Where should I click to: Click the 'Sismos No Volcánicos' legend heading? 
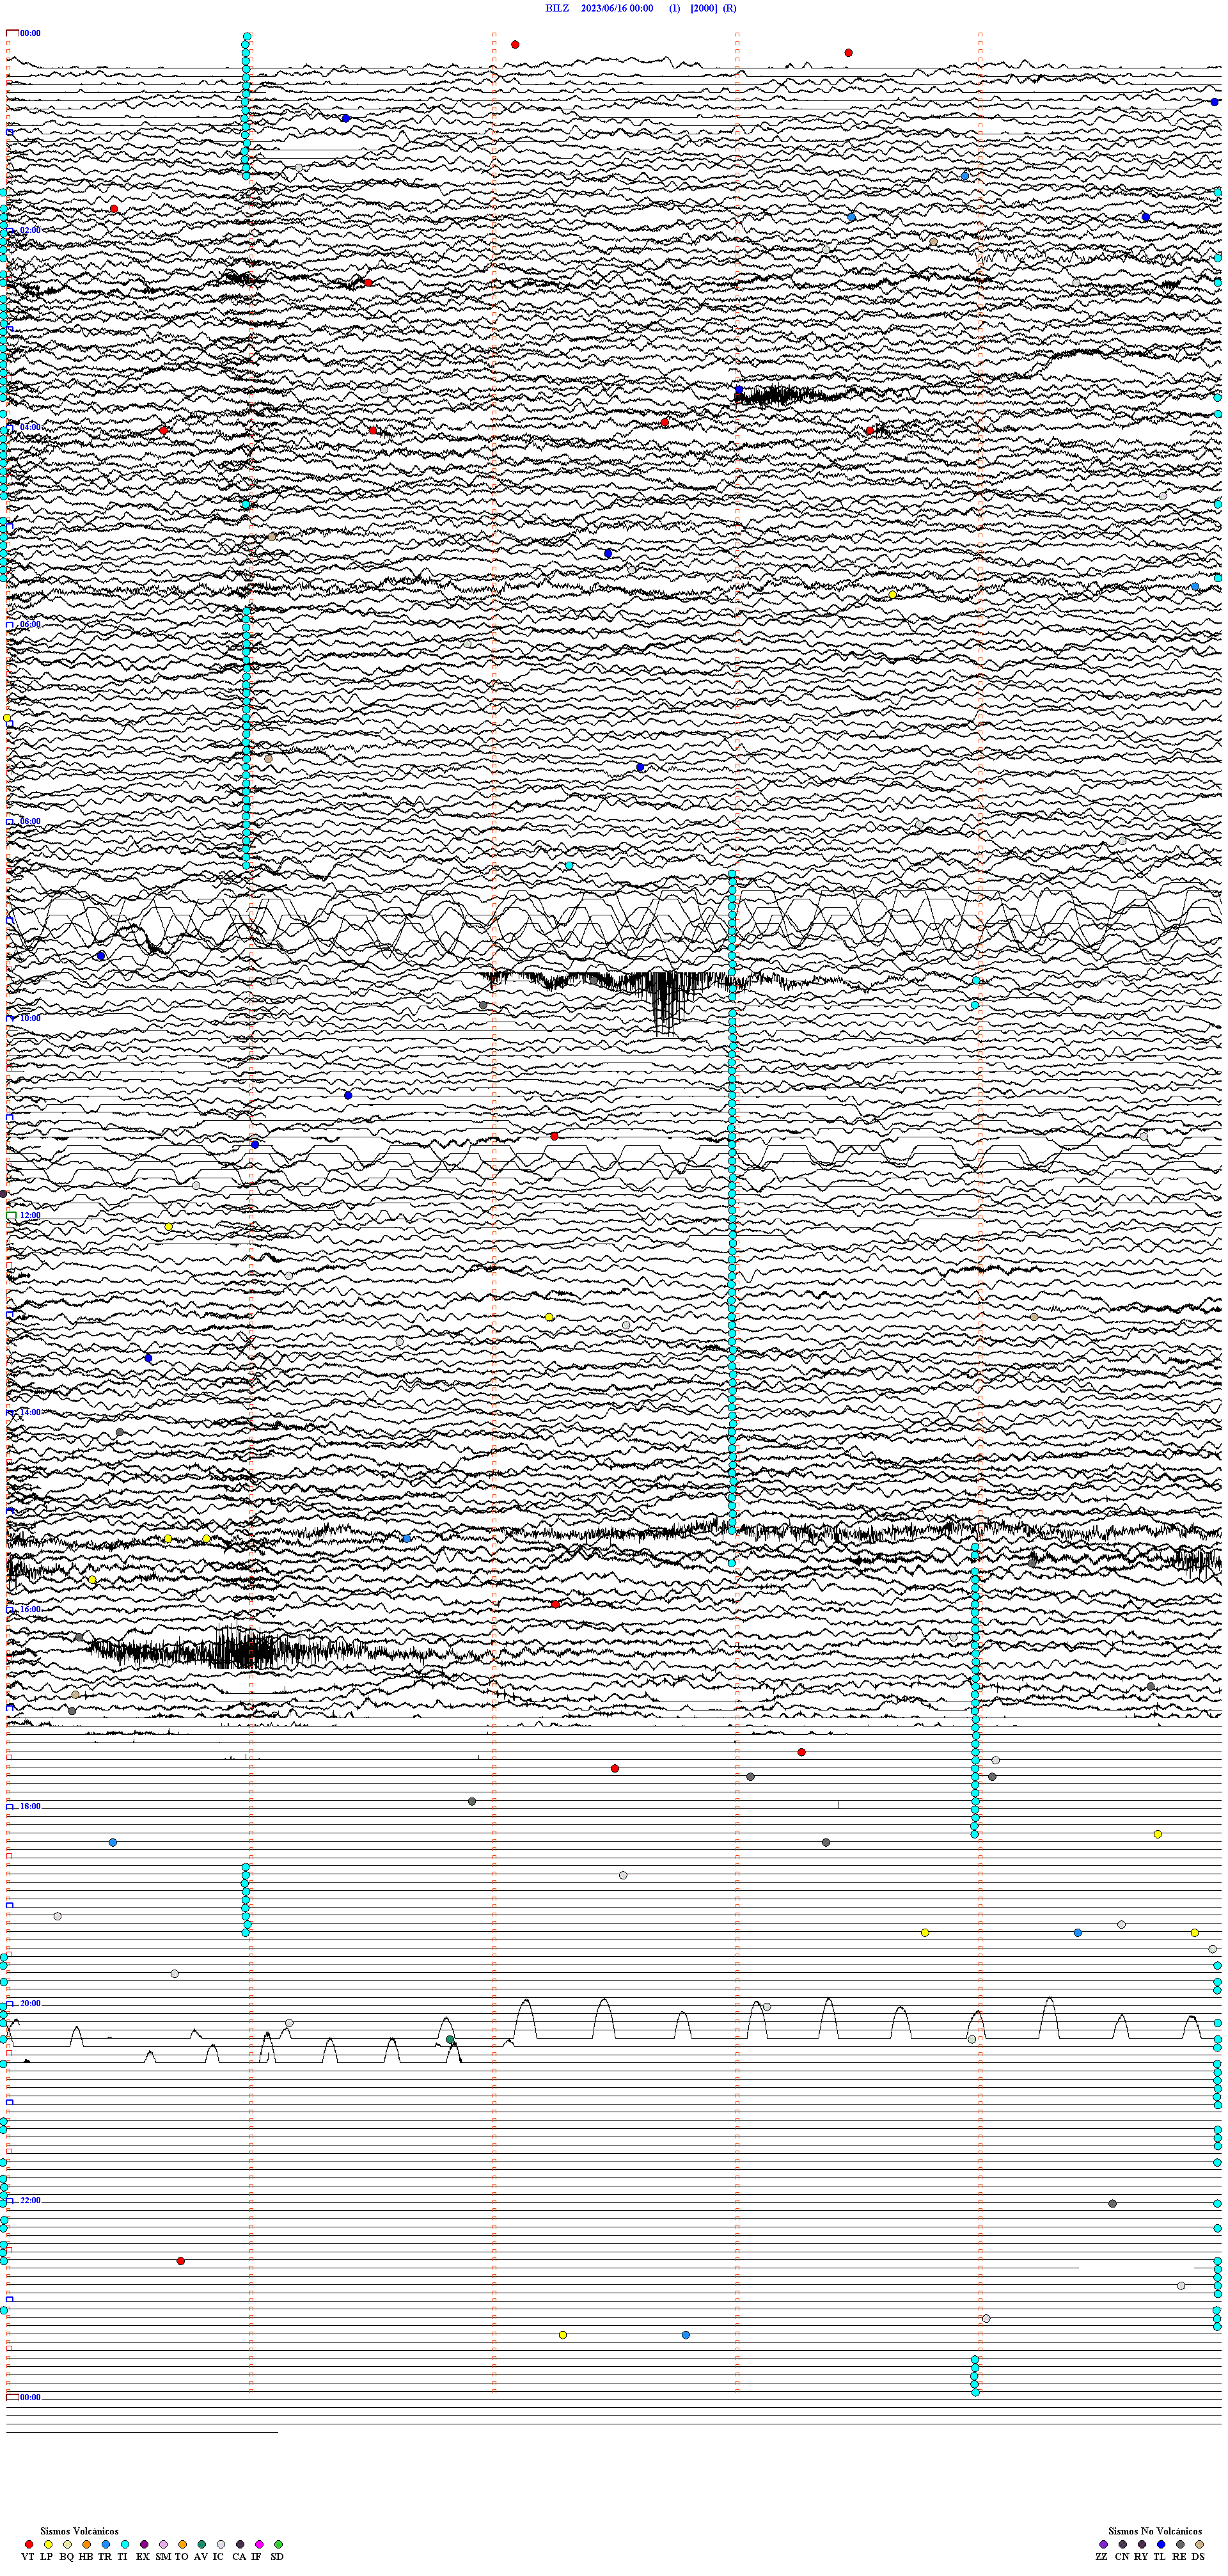pos(1155,2531)
